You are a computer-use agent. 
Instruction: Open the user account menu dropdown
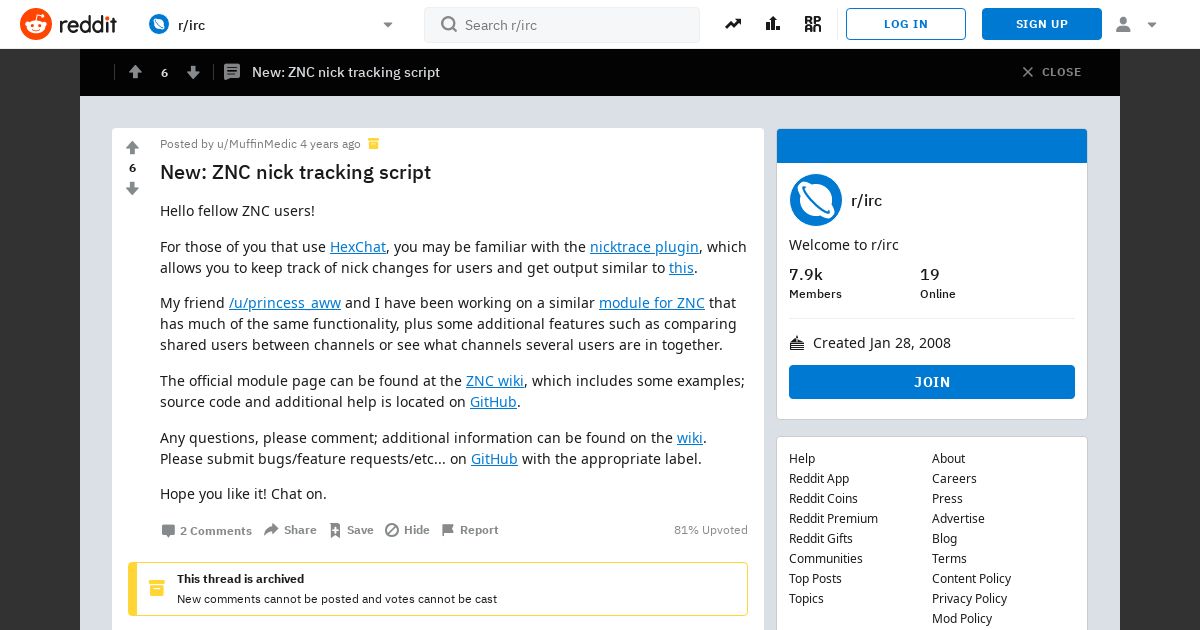1136,24
